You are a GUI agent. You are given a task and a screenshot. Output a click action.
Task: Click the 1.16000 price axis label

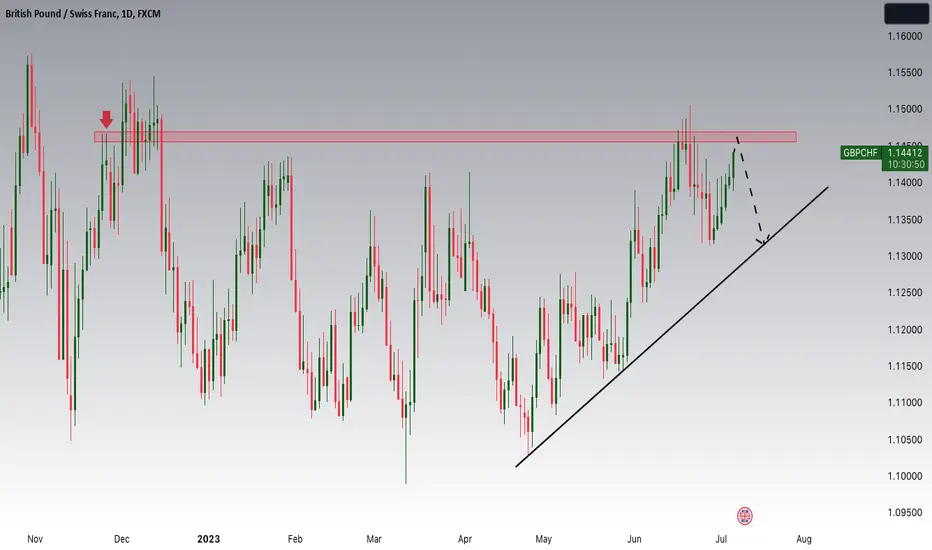click(905, 36)
